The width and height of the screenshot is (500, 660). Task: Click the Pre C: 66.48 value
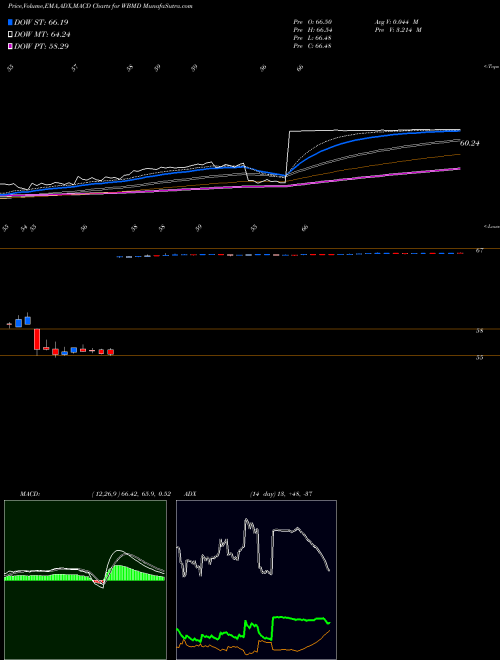pyautogui.click(x=312, y=46)
